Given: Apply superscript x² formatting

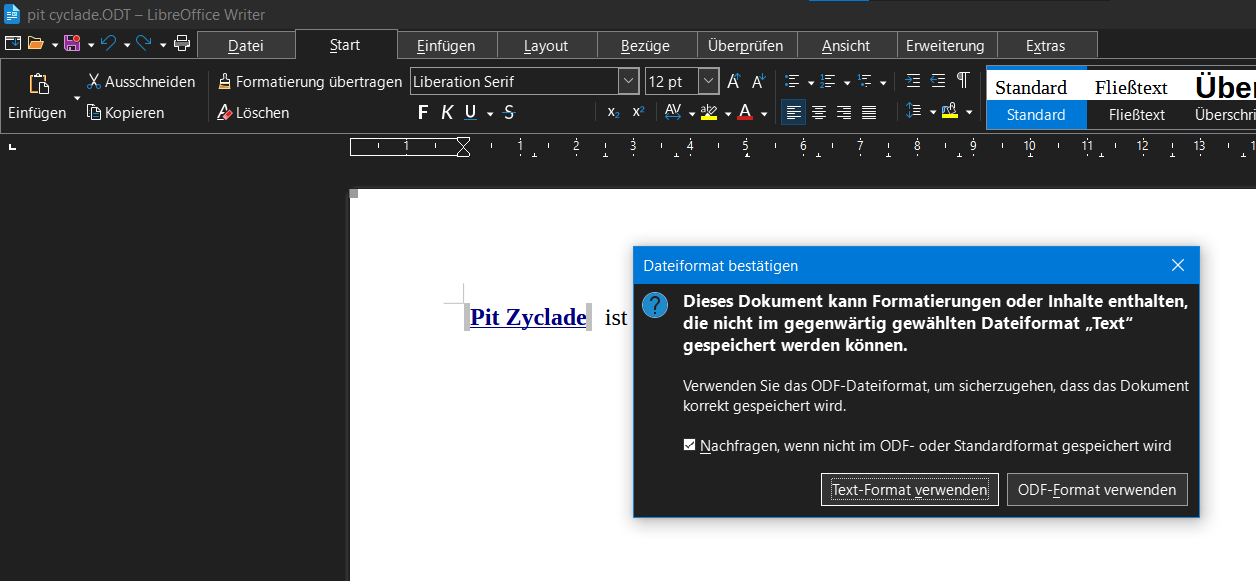Looking at the screenshot, I should (x=638, y=113).
